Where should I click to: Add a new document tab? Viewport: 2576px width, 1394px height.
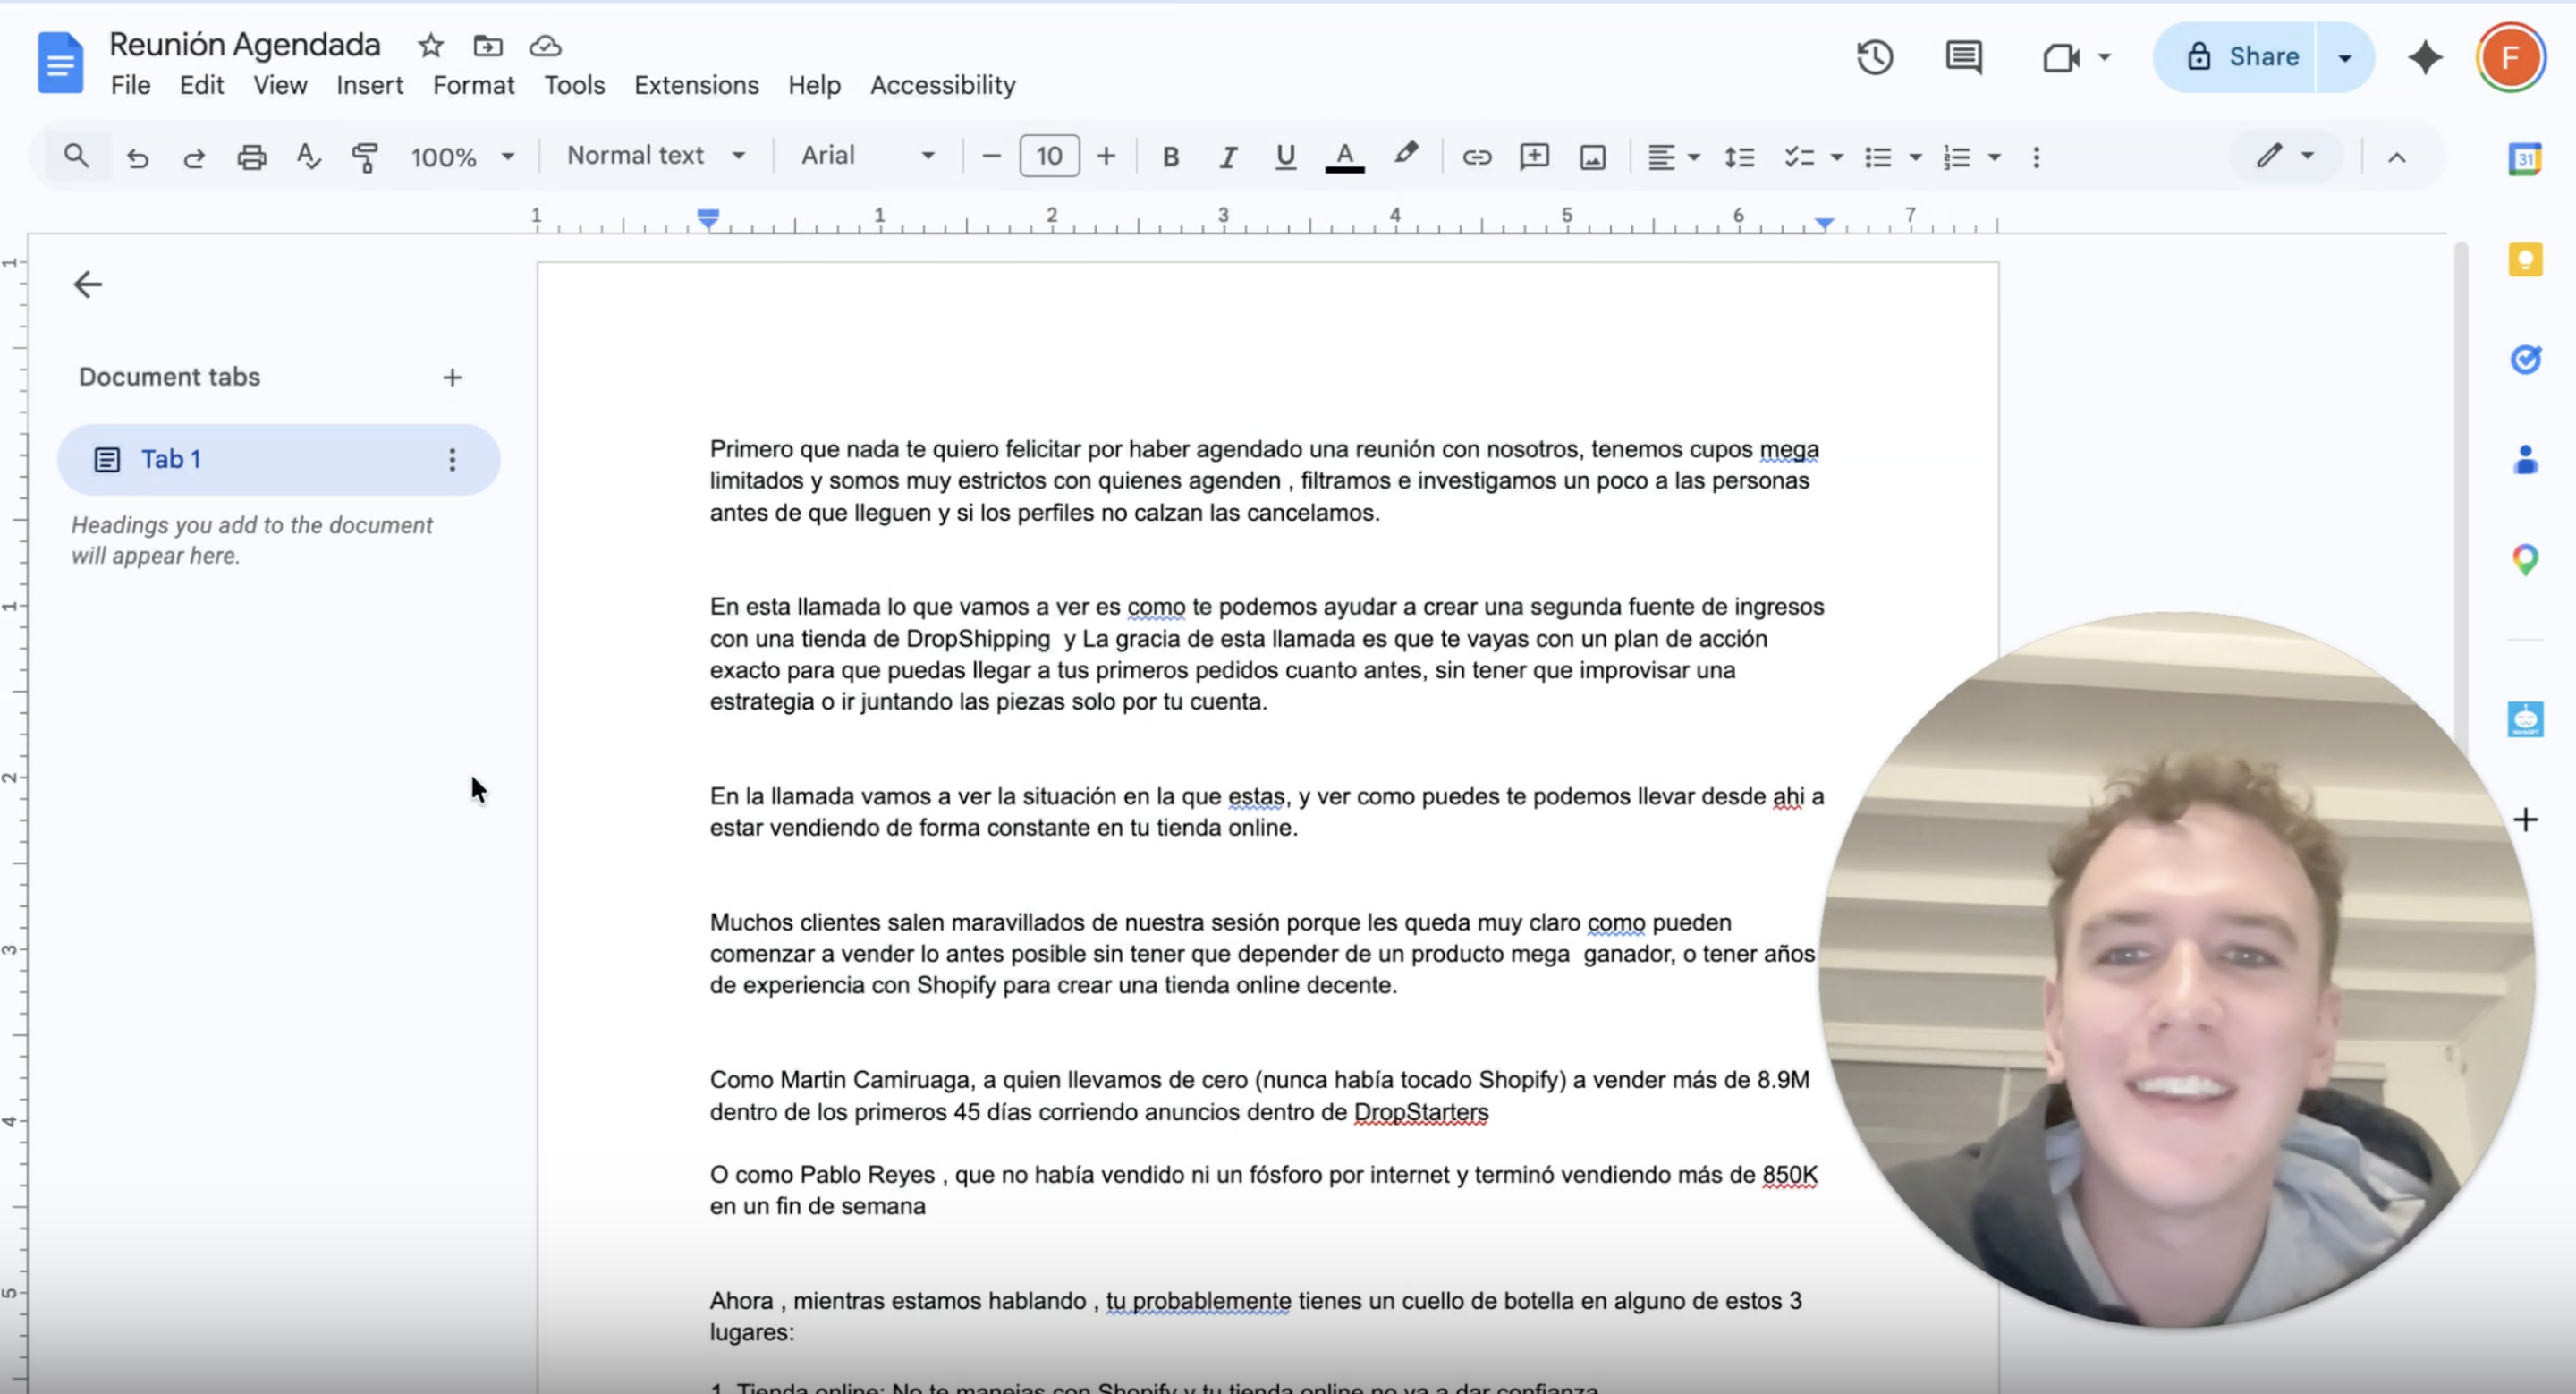point(452,377)
